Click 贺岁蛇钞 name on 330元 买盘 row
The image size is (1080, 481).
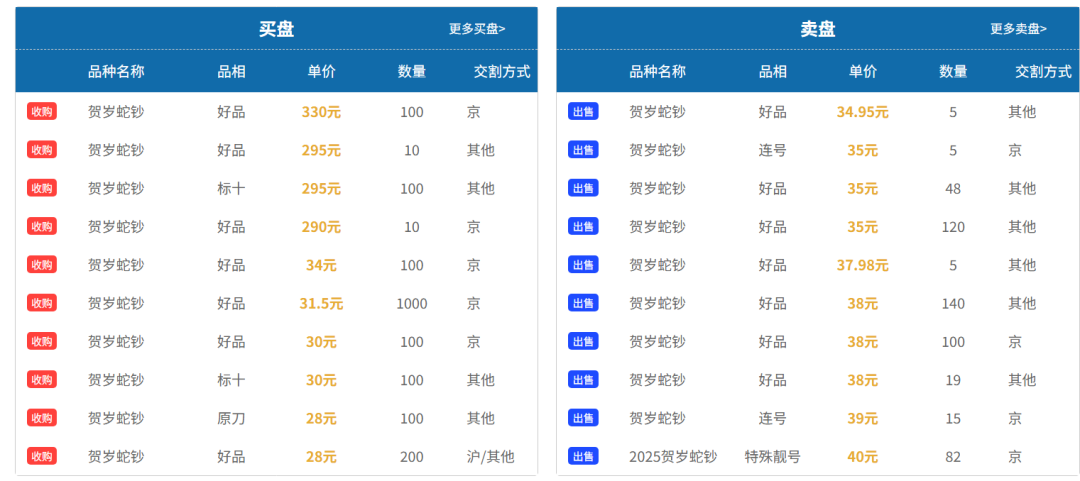pyautogui.click(x=116, y=112)
